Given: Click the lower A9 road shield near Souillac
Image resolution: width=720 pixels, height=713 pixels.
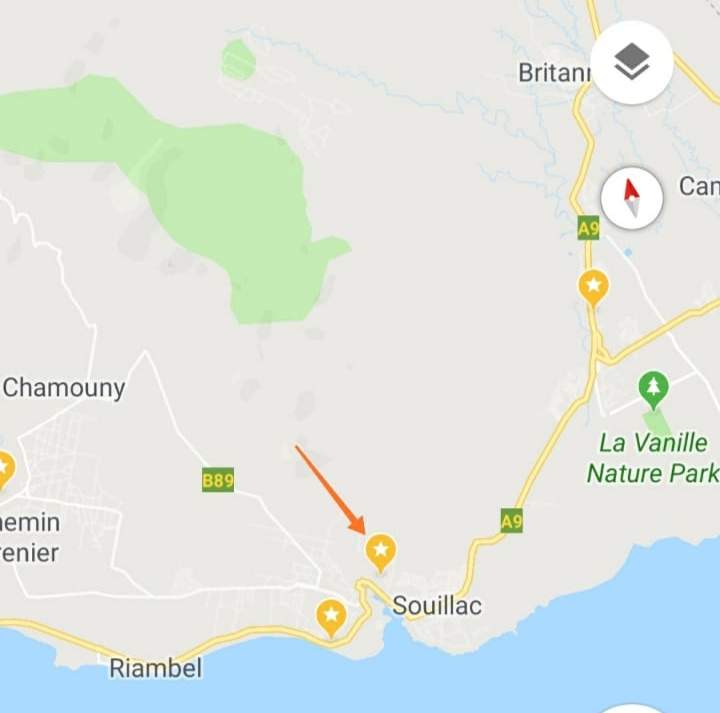Looking at the screenshot, I should (x=512, y=521).
